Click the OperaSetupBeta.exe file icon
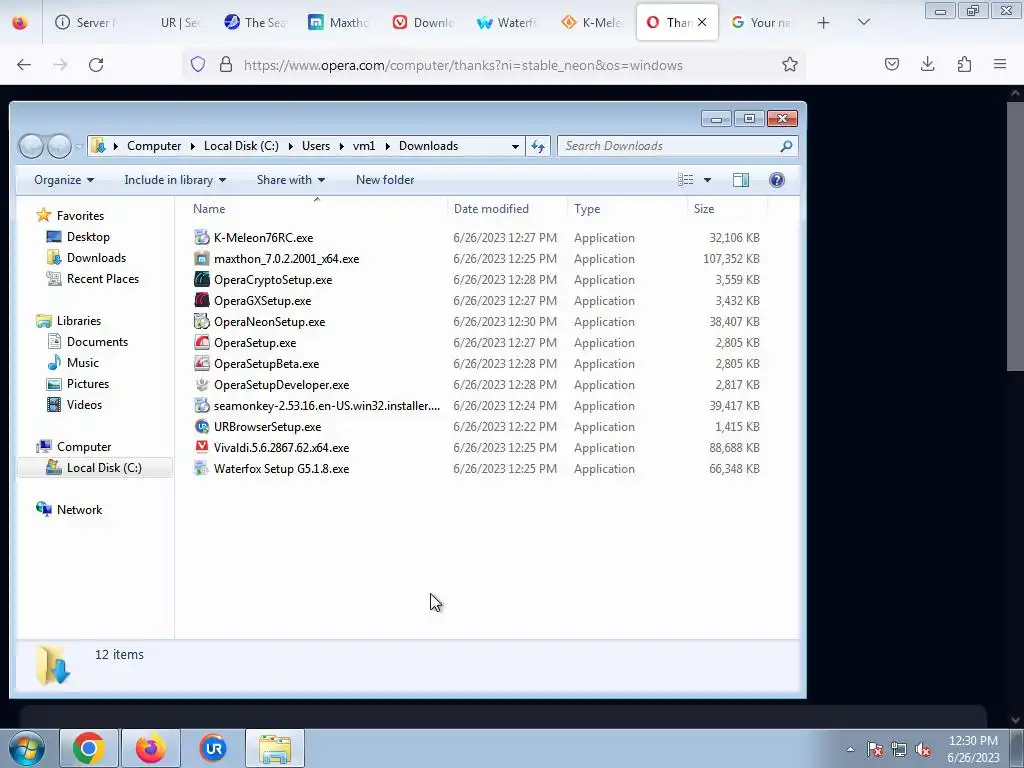 [202, 364]
